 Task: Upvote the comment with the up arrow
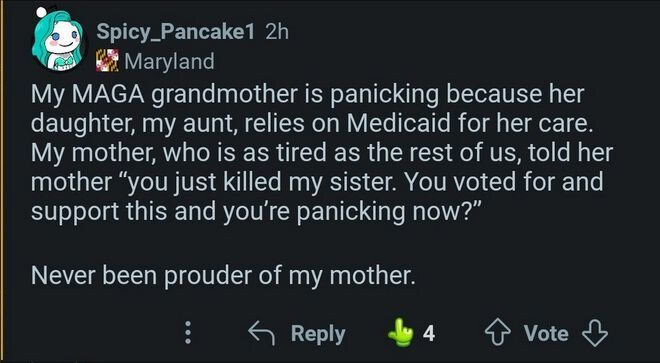(498, 334)
